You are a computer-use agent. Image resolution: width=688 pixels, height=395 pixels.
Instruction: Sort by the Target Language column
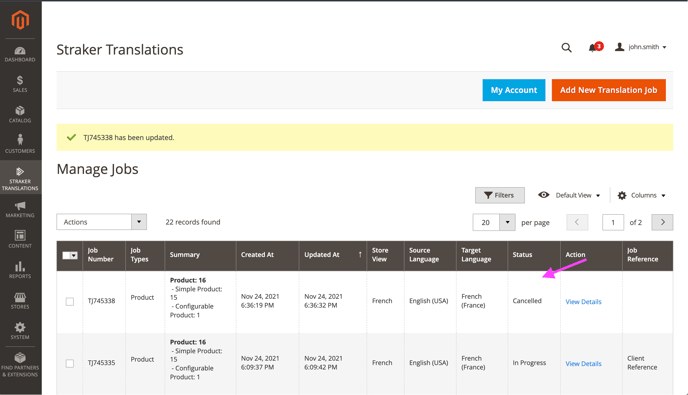(x=482, y=255)
